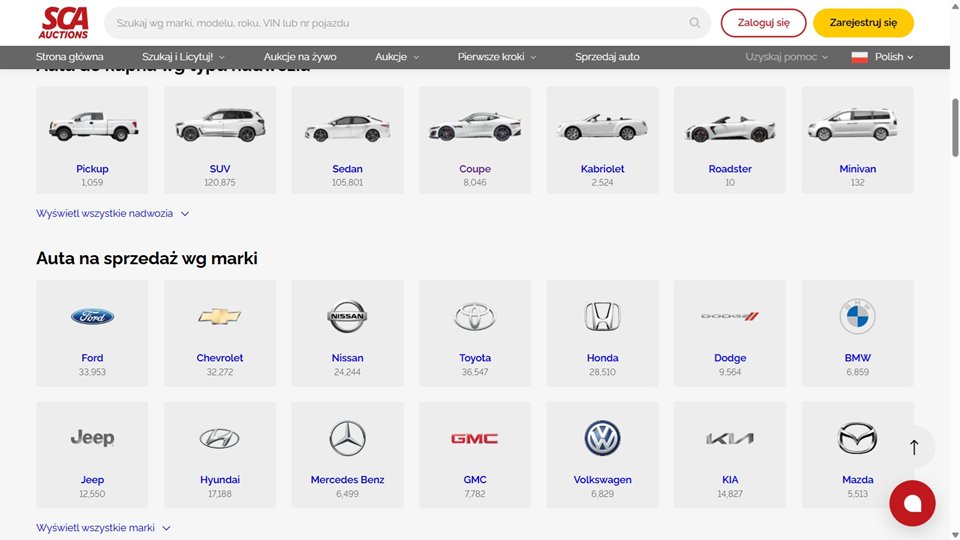Click the Polish flag icon
The width and height of the screenshot is (960, 540).
(x=860, y=57)
